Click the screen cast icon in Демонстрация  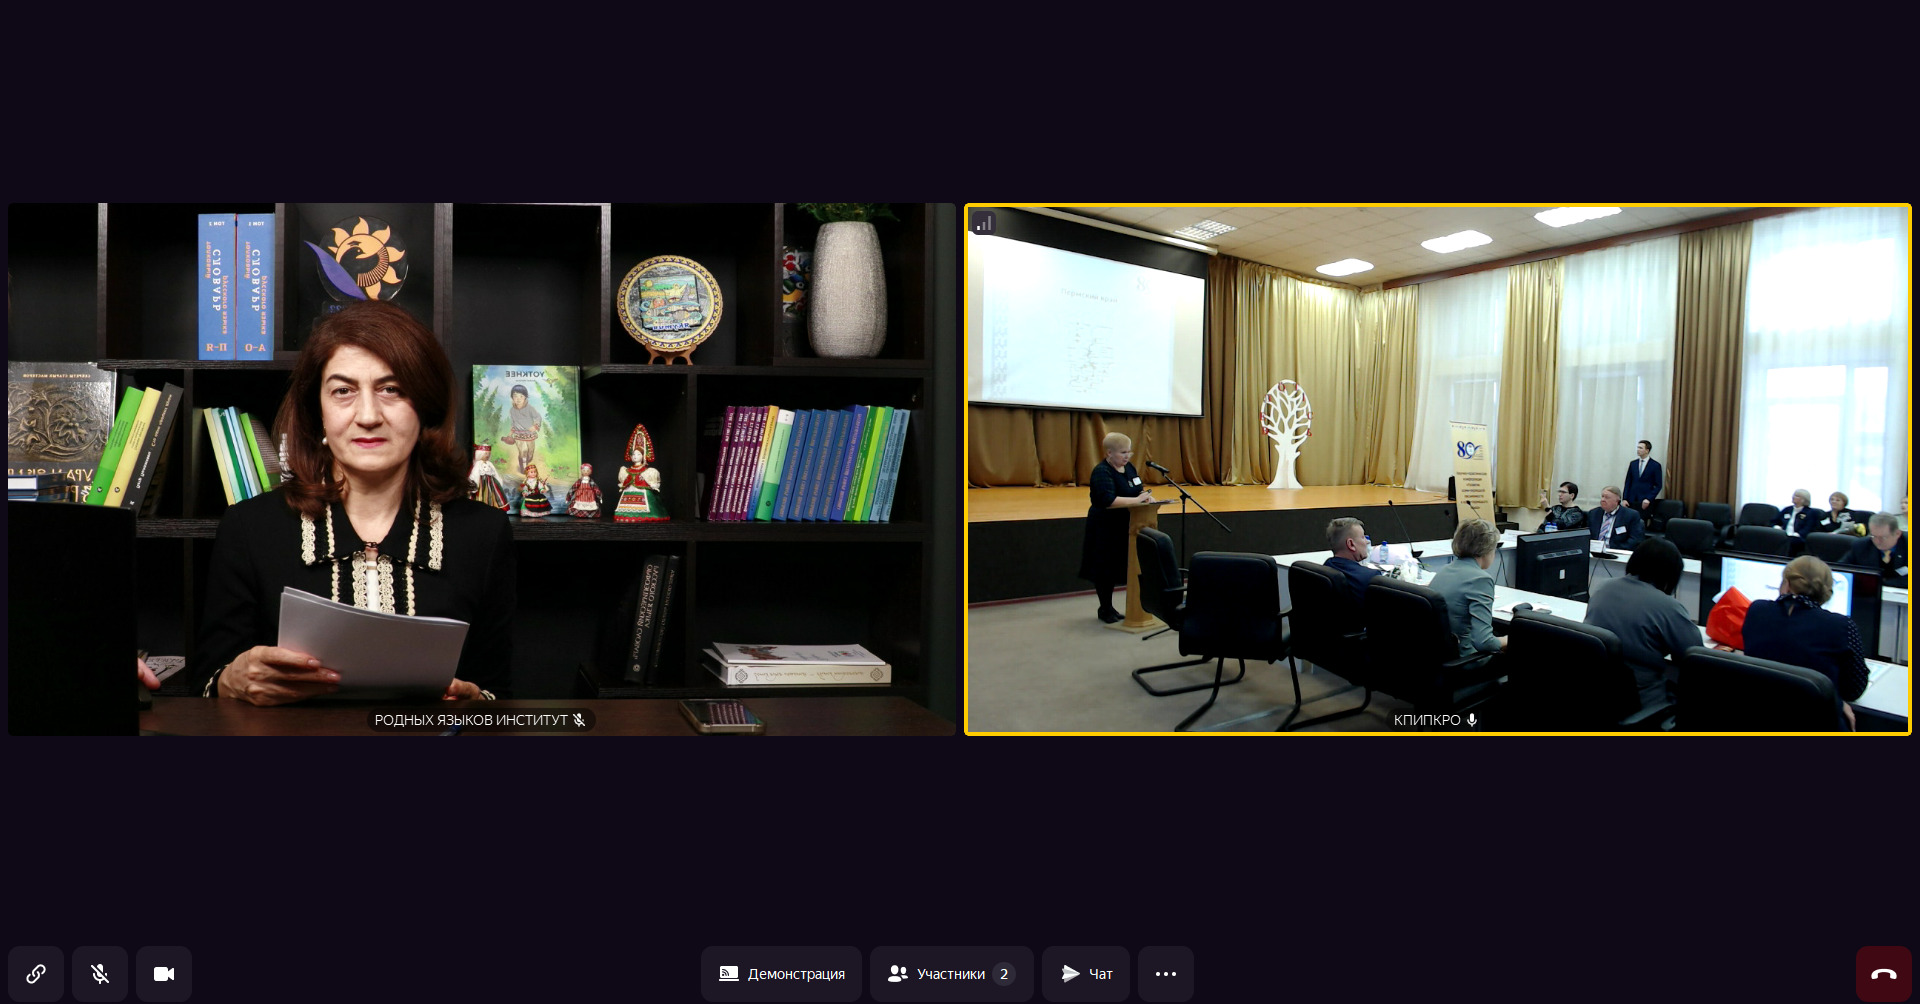(729, 974)
